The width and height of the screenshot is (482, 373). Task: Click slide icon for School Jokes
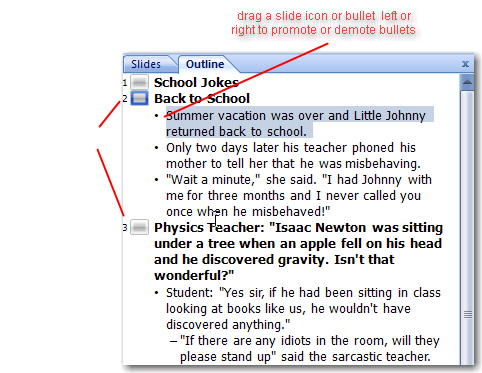point(139,82)
